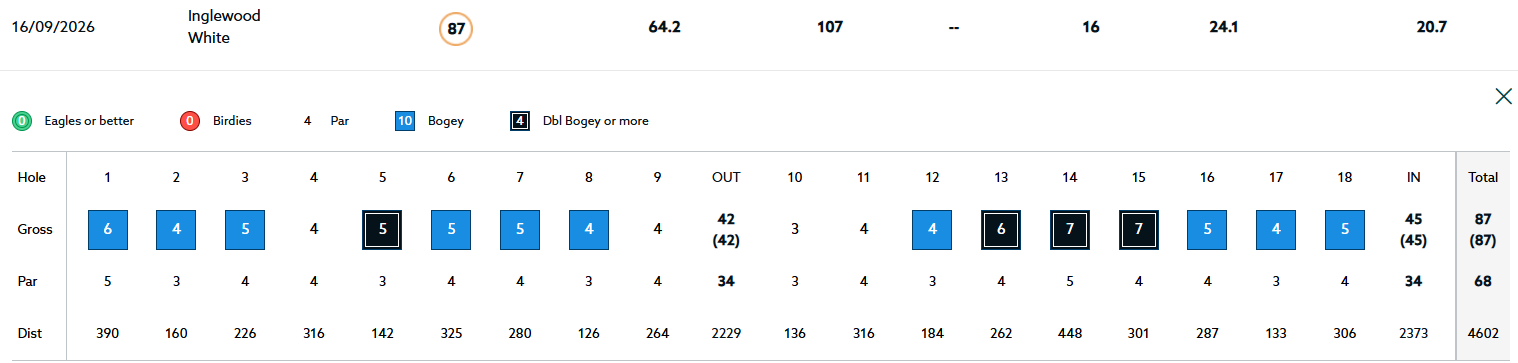The image size is (1518, 363).
Task: Click hole 18 bogey score box
Action: pos(1345,229)
